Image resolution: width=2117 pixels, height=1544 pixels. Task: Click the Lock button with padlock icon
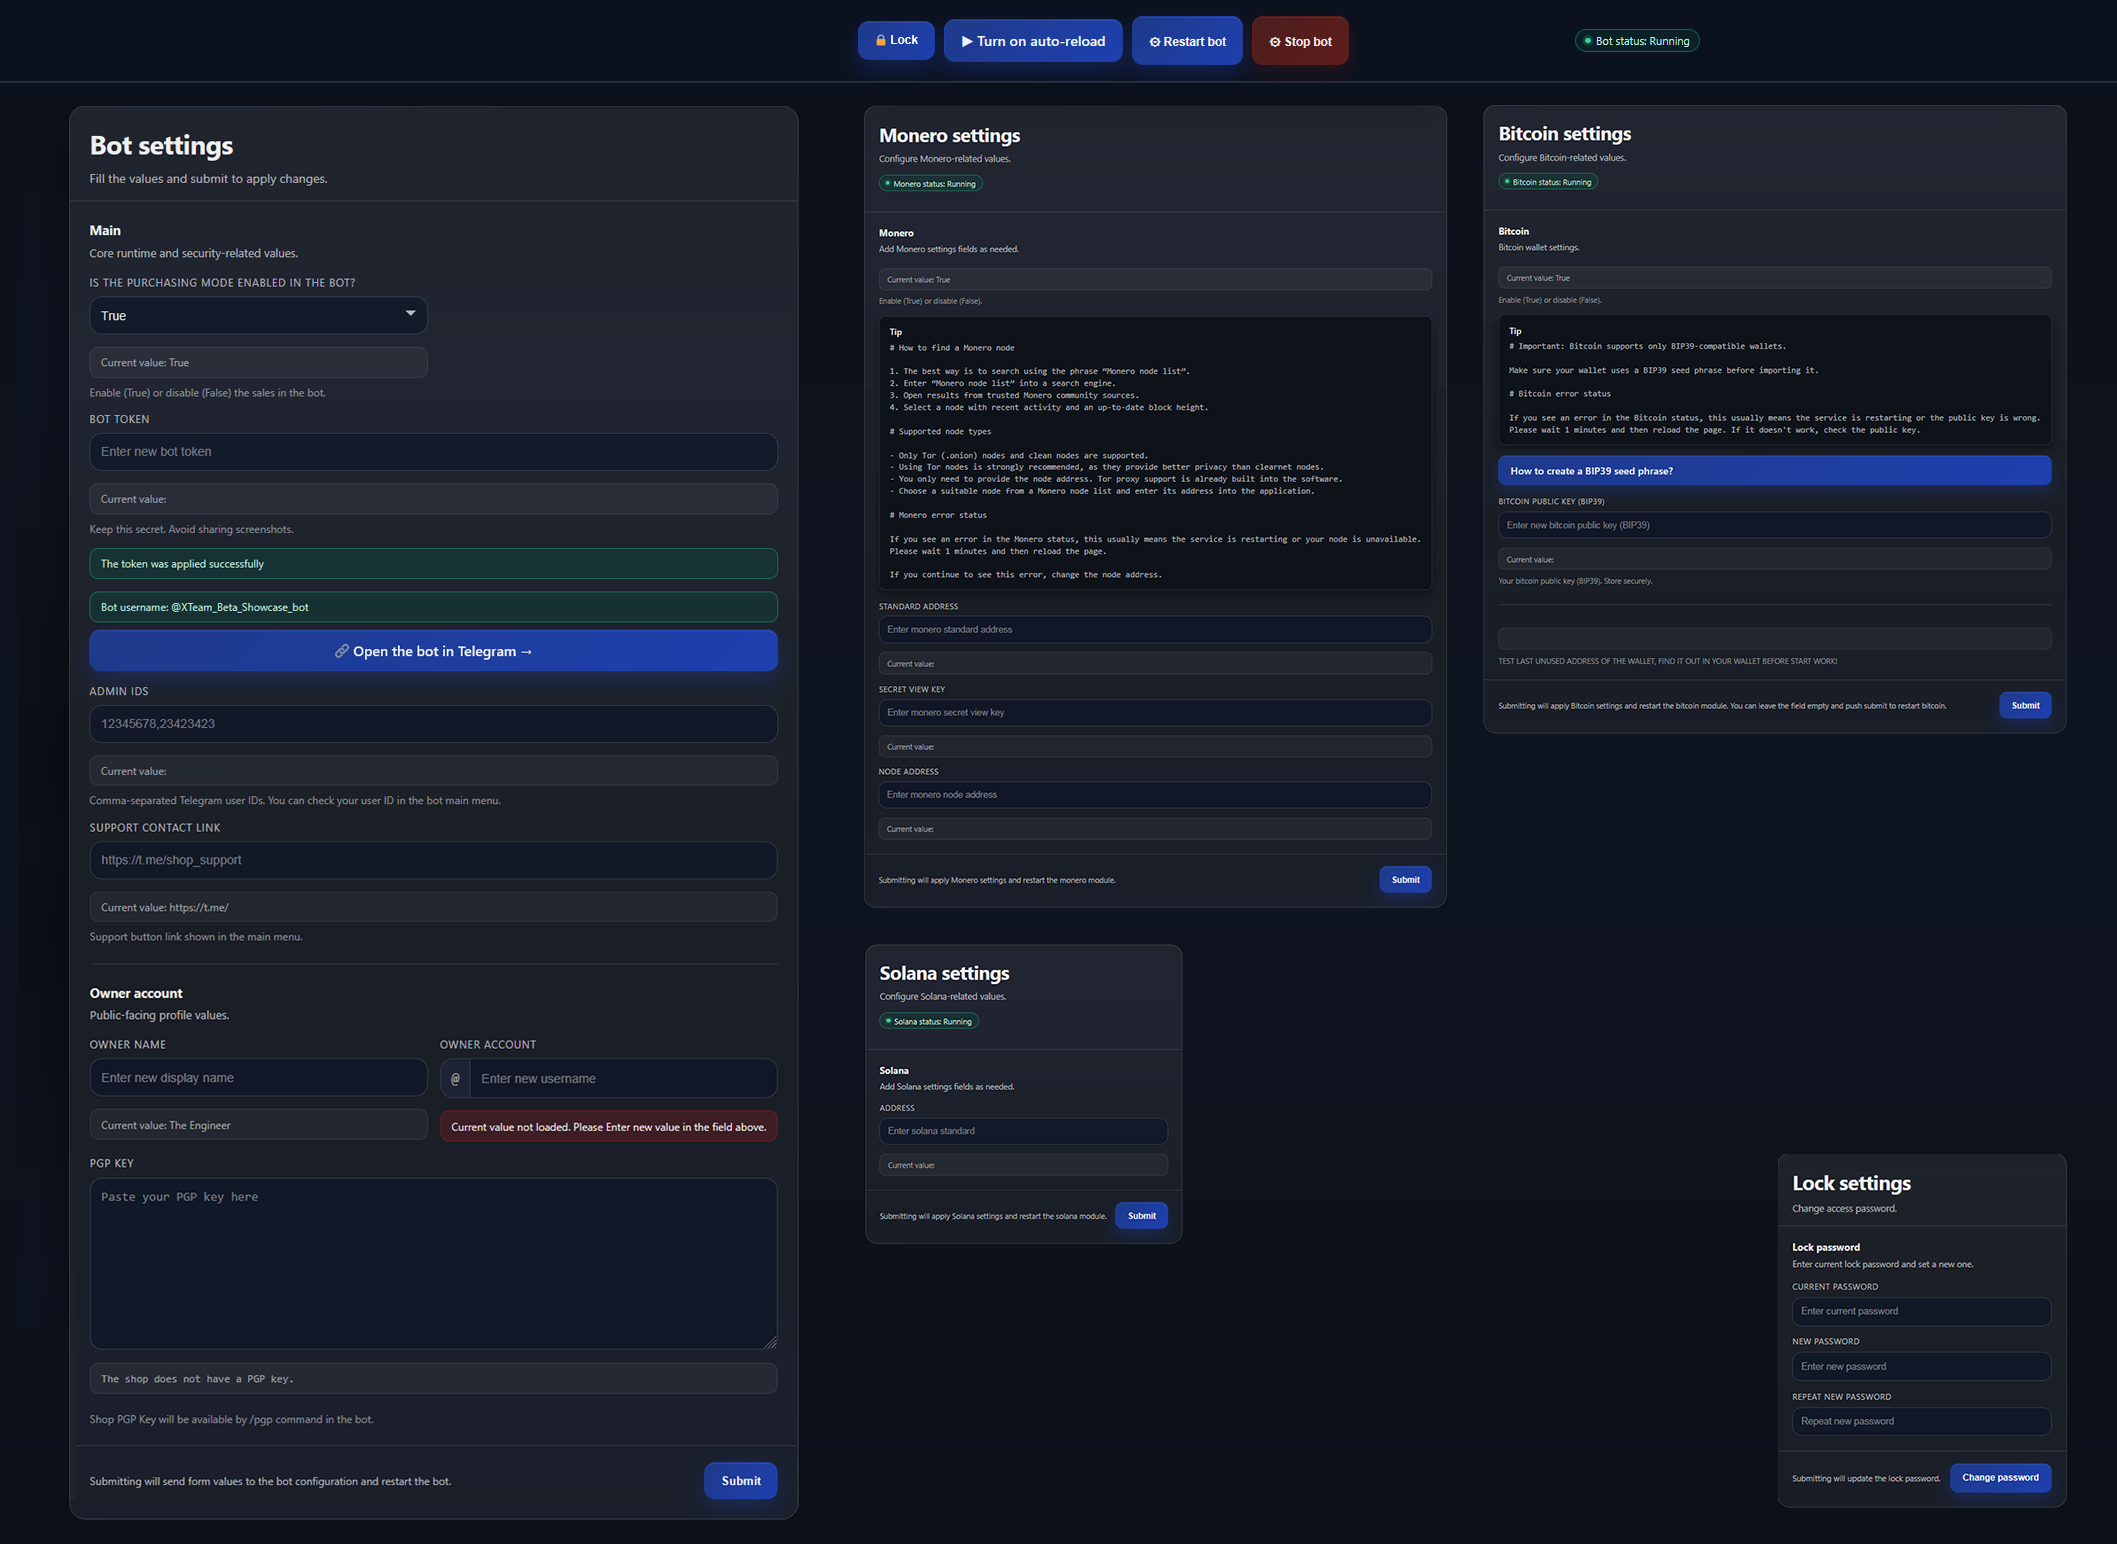coord(895,40)
